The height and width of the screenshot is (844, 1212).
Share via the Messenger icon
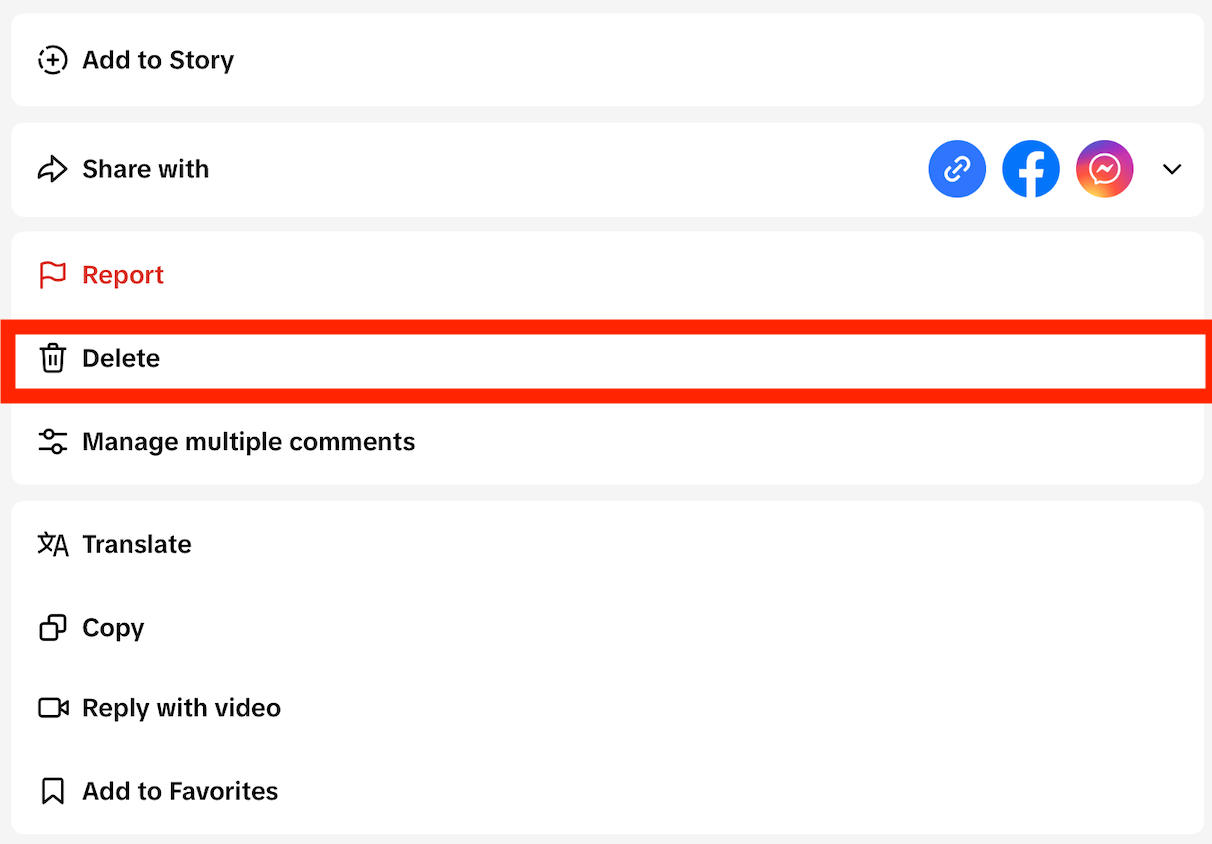click(1104, 169)
